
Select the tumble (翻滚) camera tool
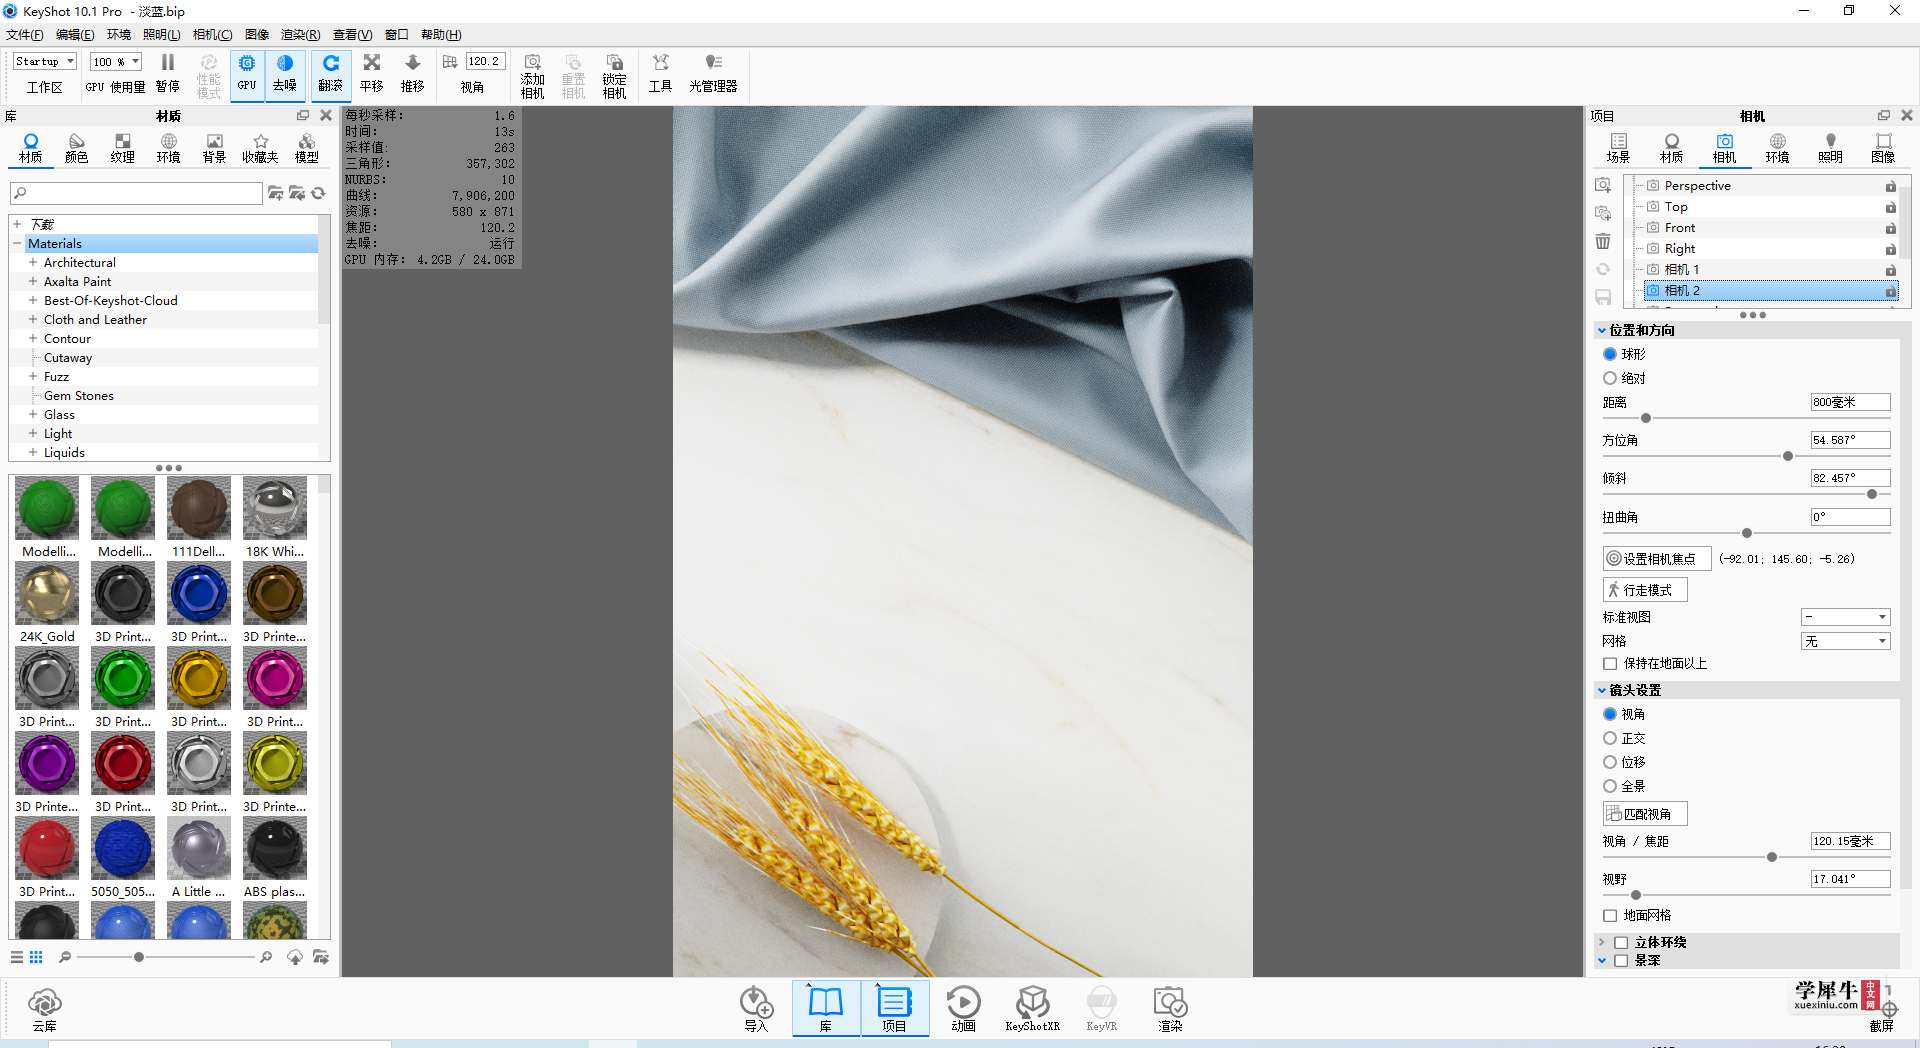pos(331,74)
